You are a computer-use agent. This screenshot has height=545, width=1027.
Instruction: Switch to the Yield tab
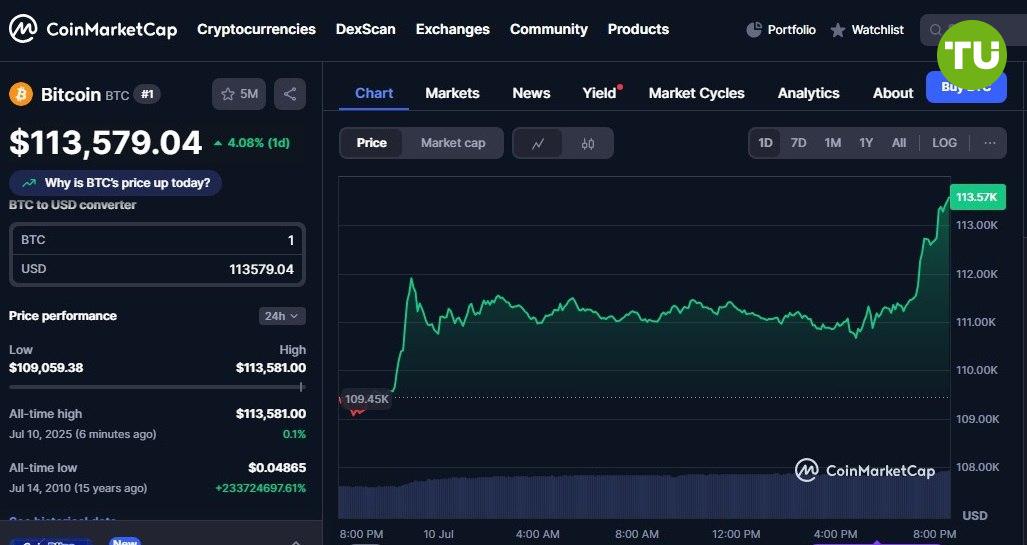600,93
